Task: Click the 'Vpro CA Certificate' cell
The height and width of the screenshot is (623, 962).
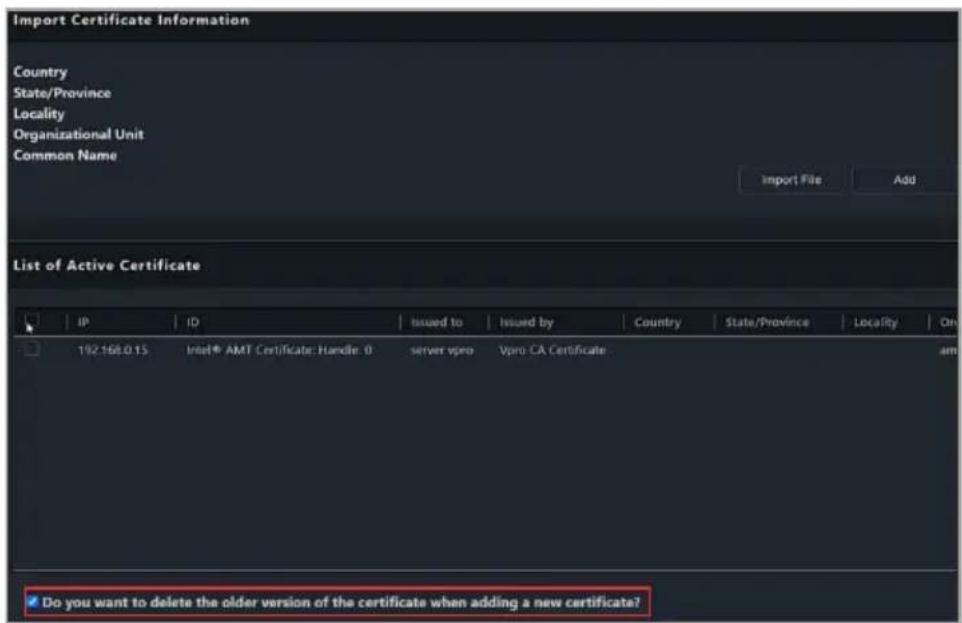Action: pyautogui.click(x=552, y=350)
